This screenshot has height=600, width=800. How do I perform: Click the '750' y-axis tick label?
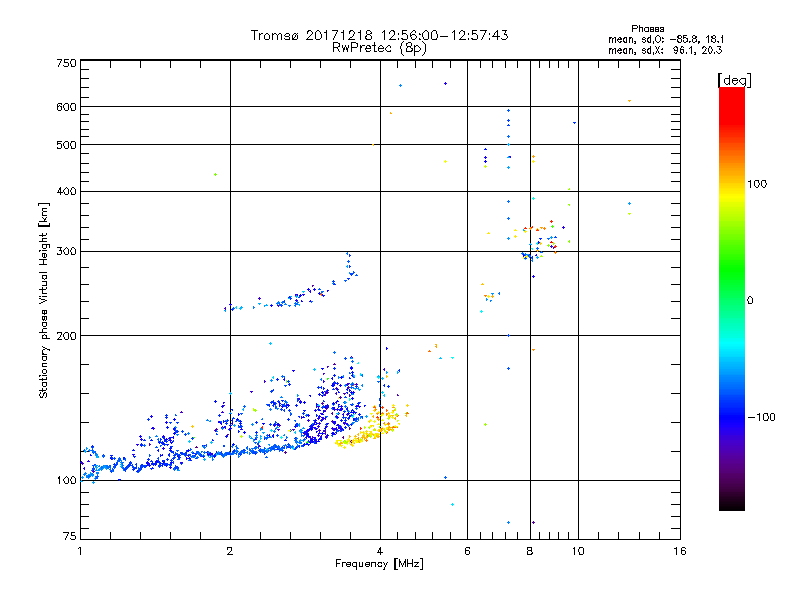67,63
